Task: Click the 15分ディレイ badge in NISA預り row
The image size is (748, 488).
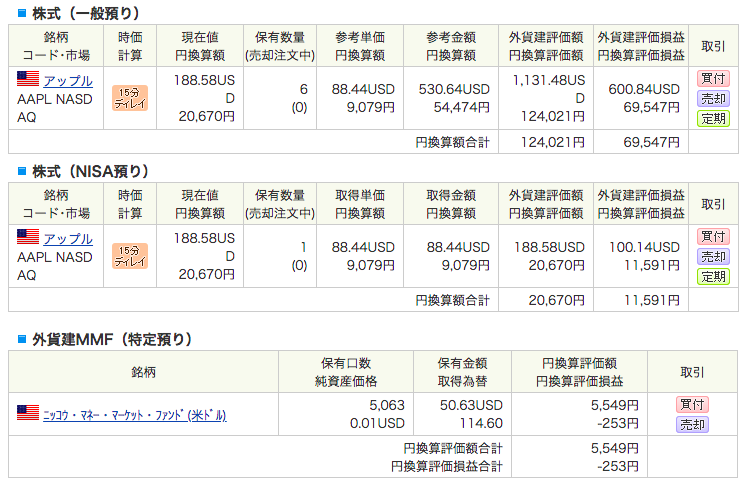Action: 130,256
